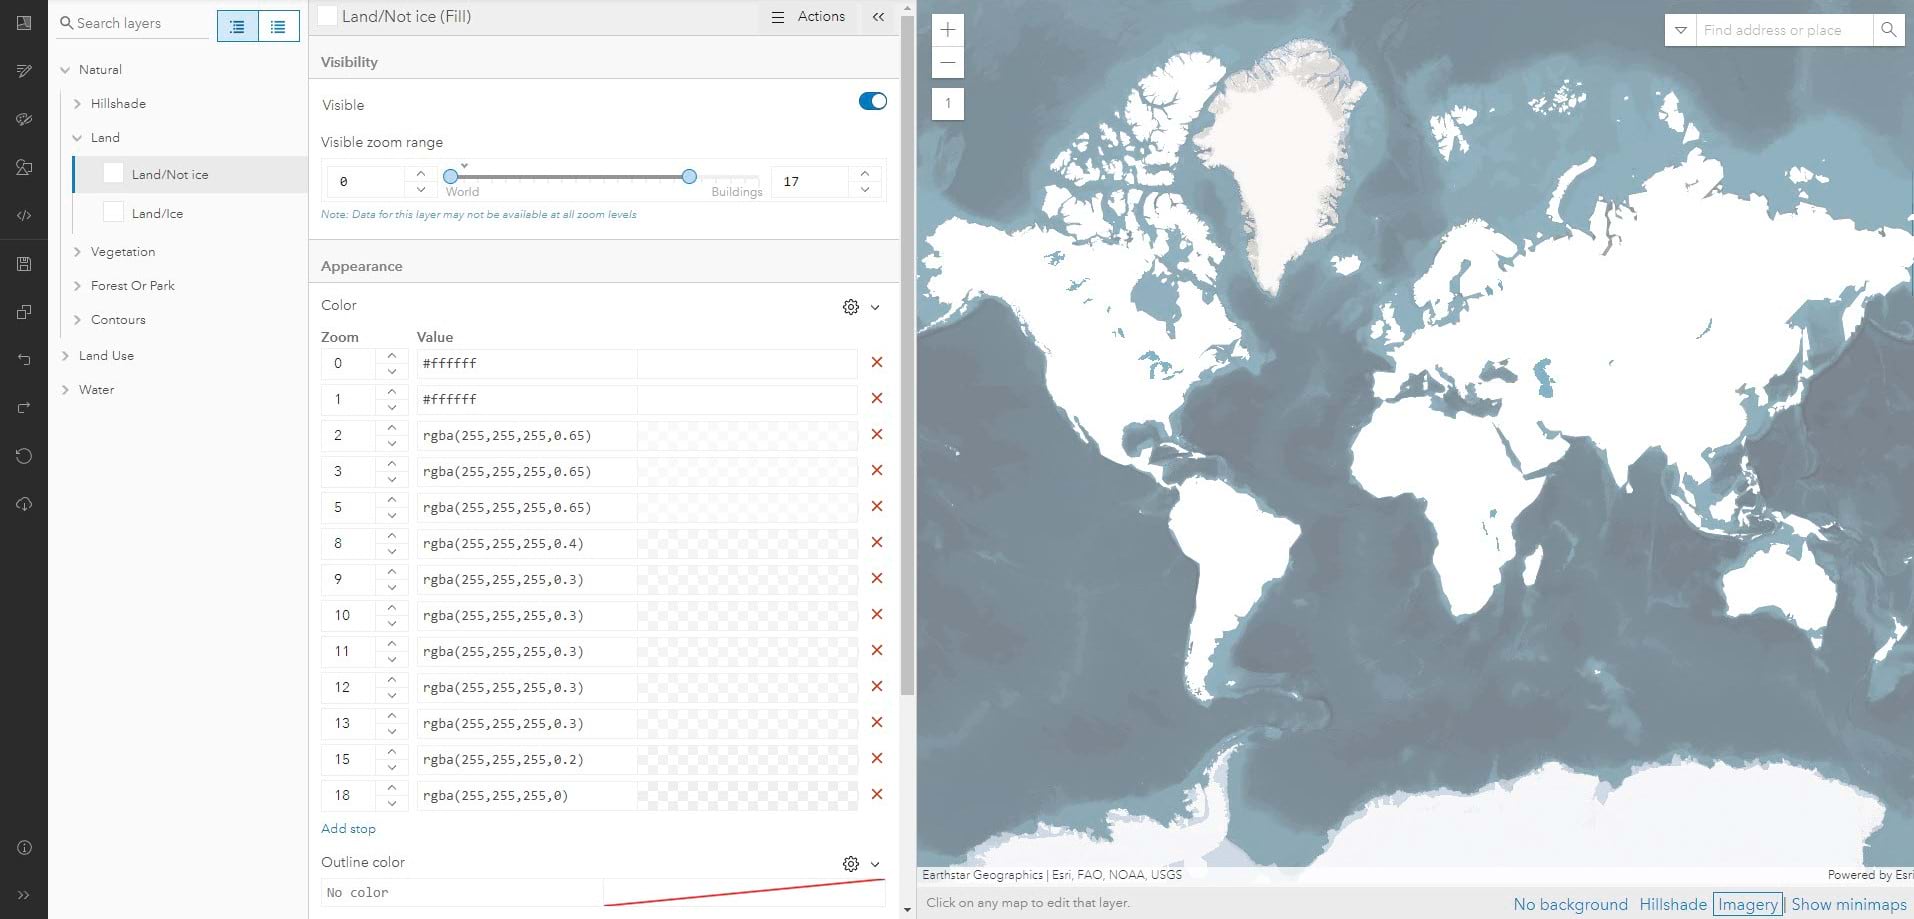Undo the last change
Image resolution: width=1914 pixels, height=919 pixels.
tap(24, 360)
